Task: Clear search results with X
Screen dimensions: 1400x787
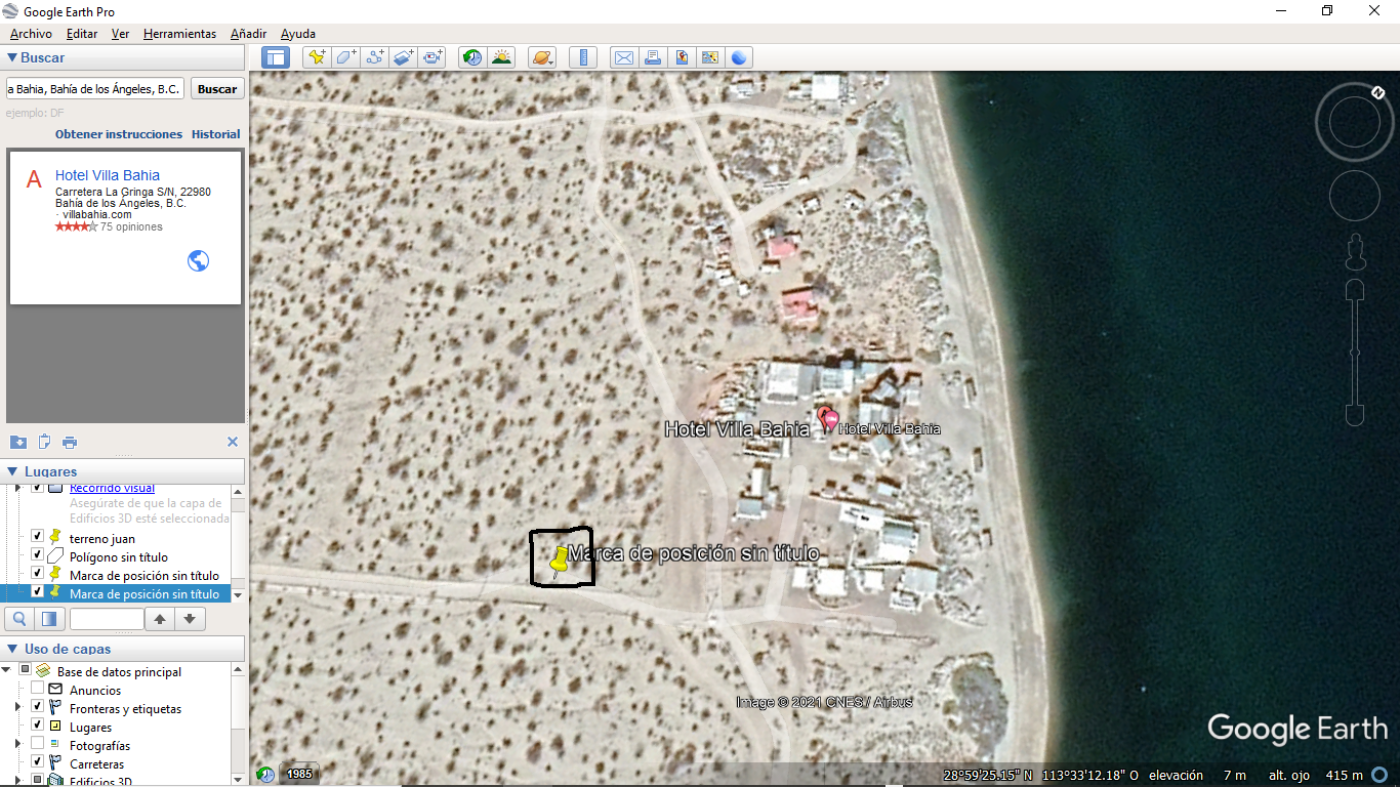Action: pyautogui.click(x=232, y=442)
